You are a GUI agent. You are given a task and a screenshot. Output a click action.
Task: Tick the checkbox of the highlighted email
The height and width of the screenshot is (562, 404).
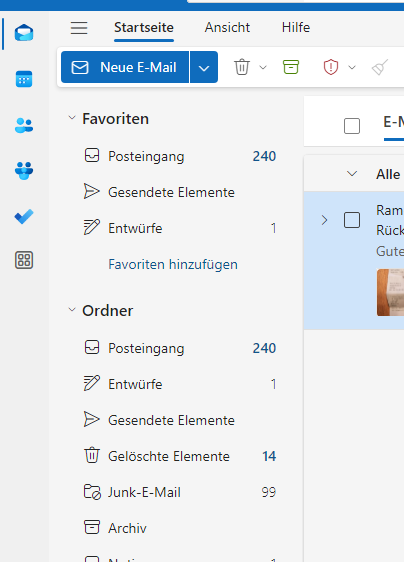[x=352, y=220]
